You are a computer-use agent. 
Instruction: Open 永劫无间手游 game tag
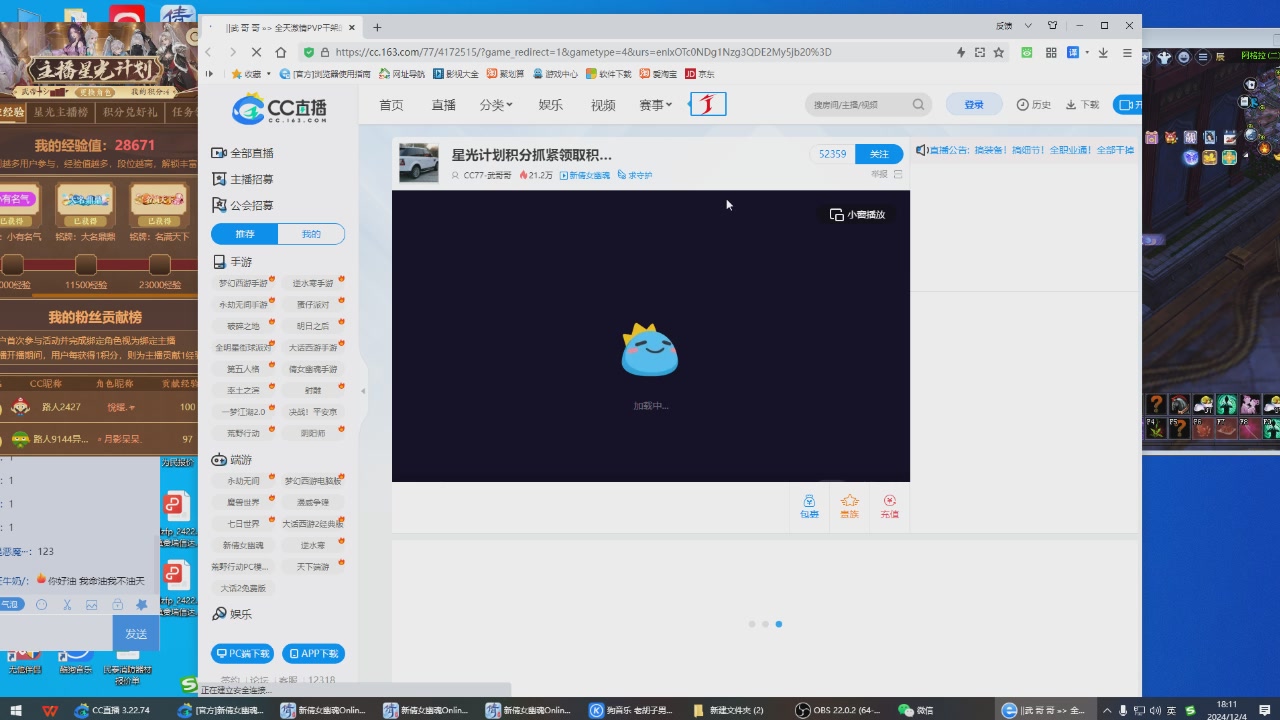point(243,304)
